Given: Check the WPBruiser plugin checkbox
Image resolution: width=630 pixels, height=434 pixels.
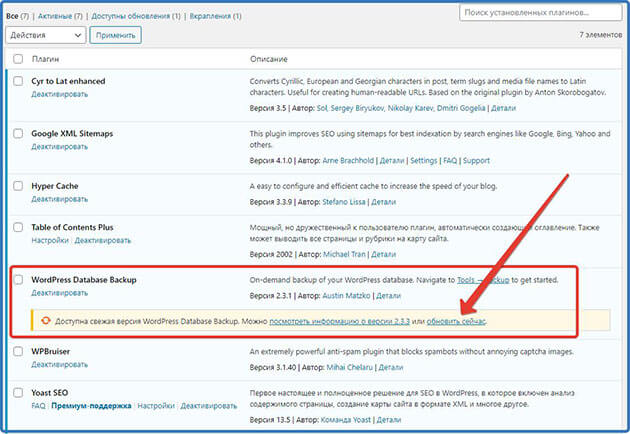Looking at the screenshot, I should [18, 351].
